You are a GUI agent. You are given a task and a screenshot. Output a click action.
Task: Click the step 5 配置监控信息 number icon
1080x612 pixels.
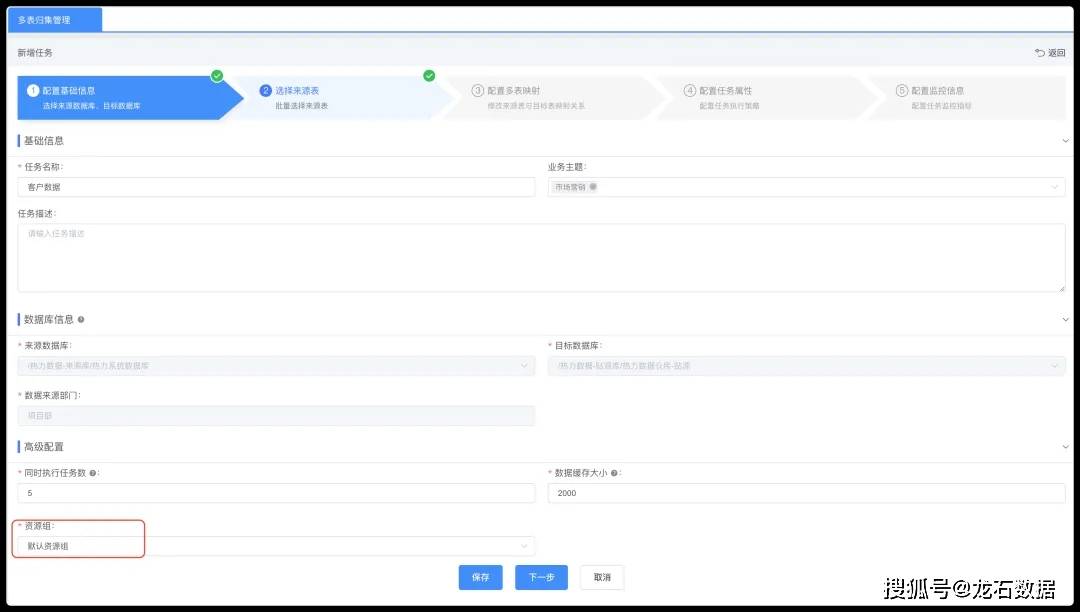pos(902,91)
